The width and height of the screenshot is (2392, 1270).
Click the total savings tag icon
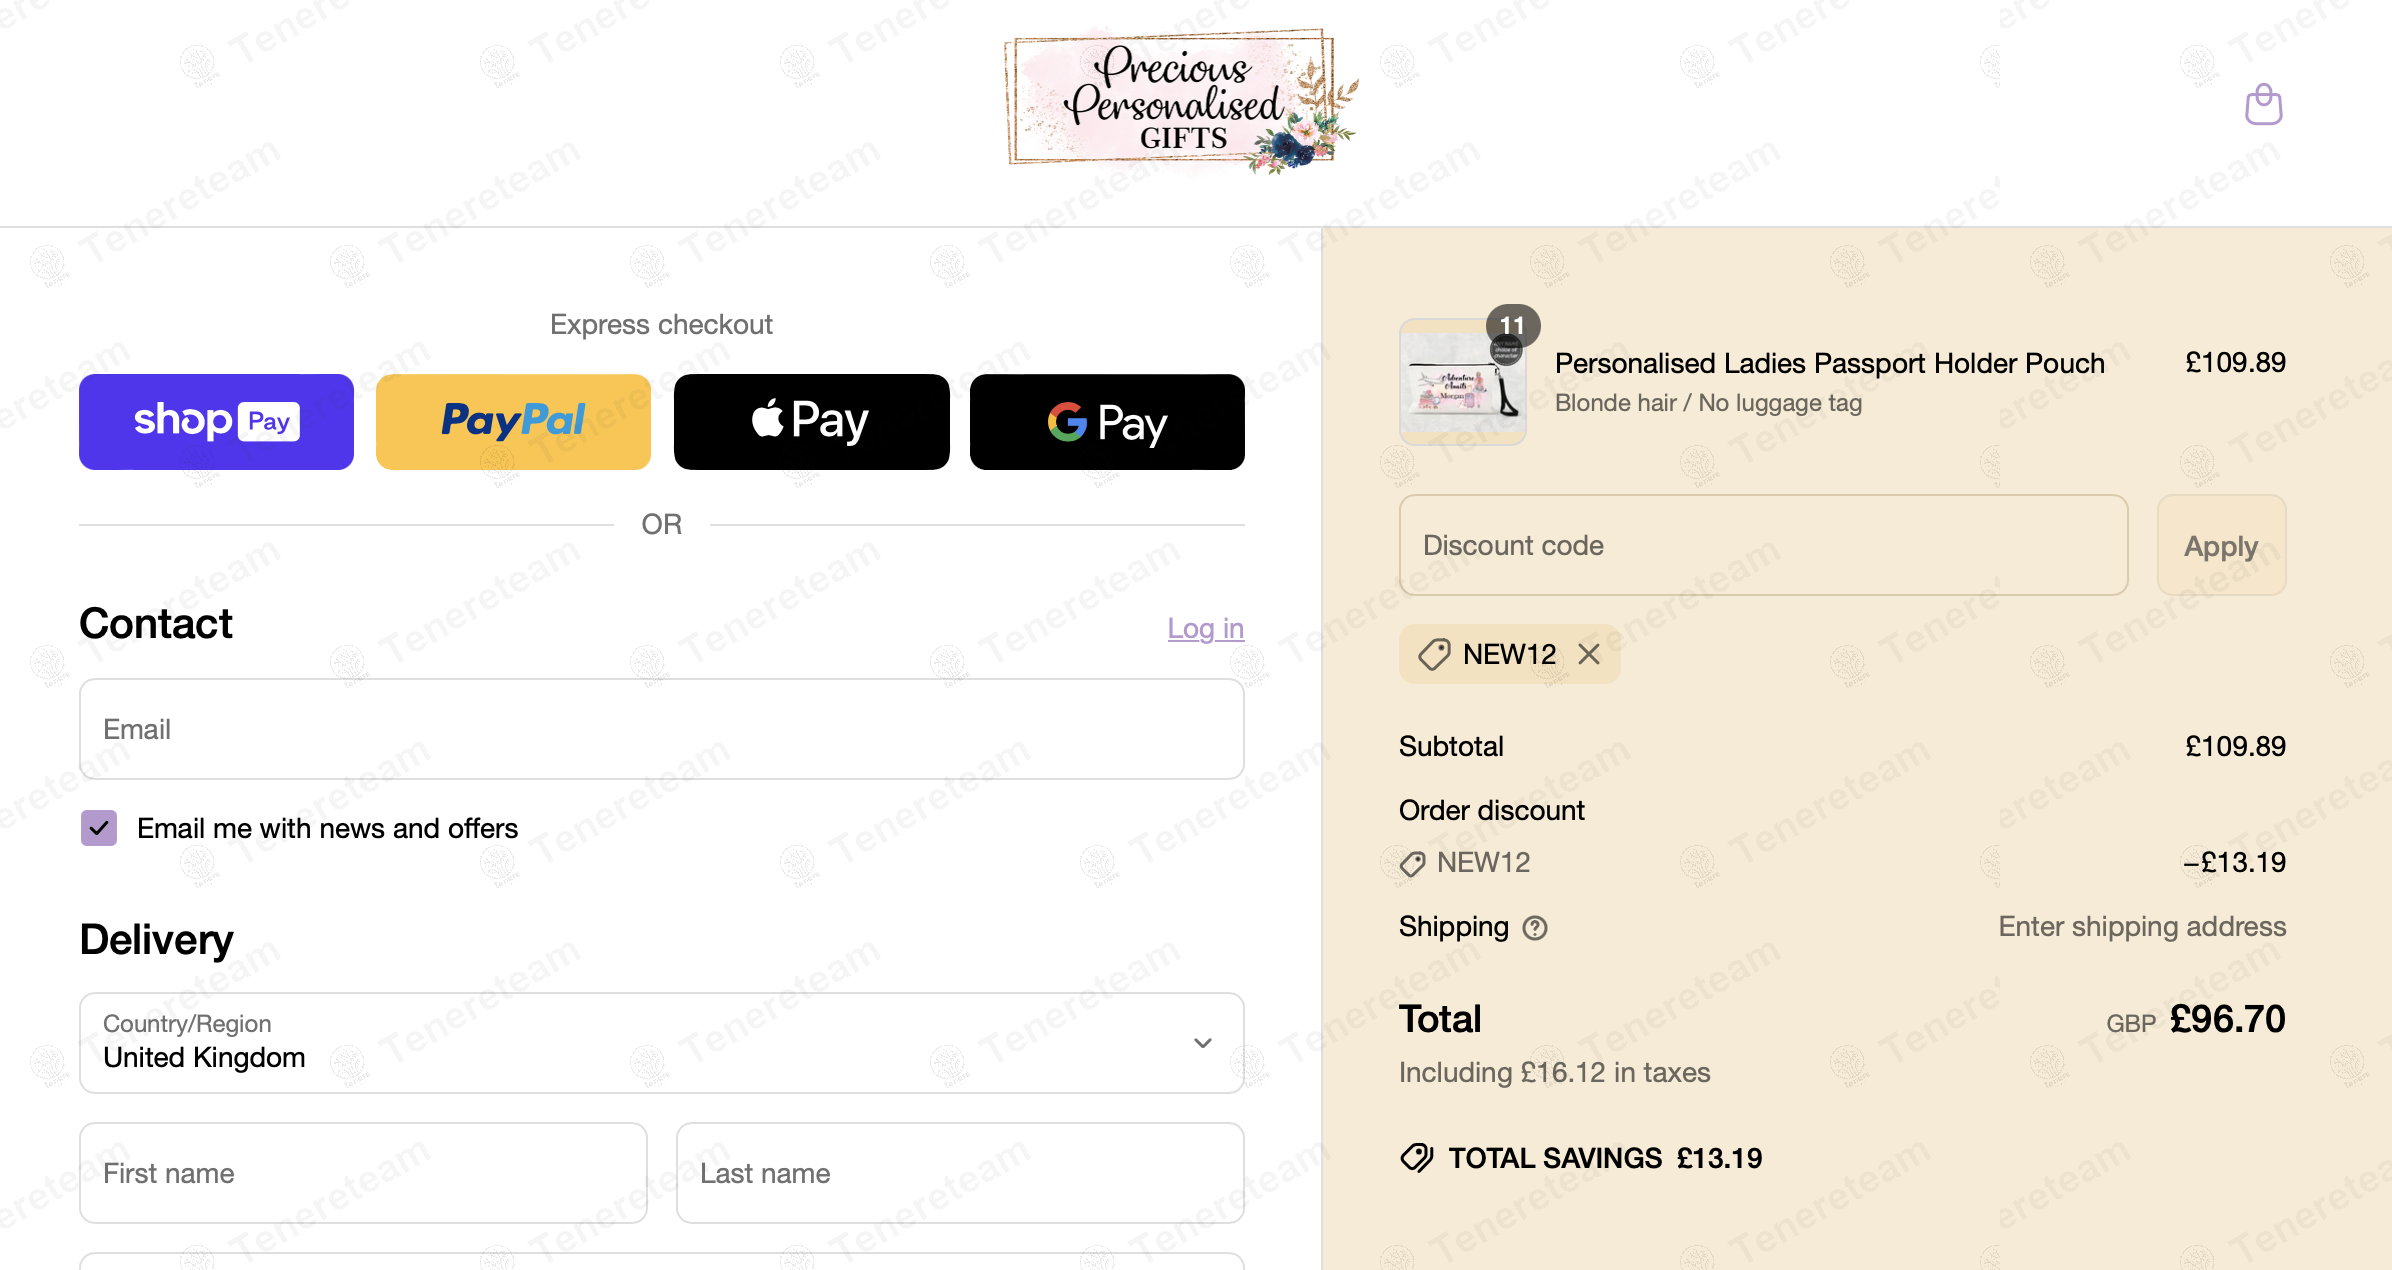[x=1417, y=1157]
